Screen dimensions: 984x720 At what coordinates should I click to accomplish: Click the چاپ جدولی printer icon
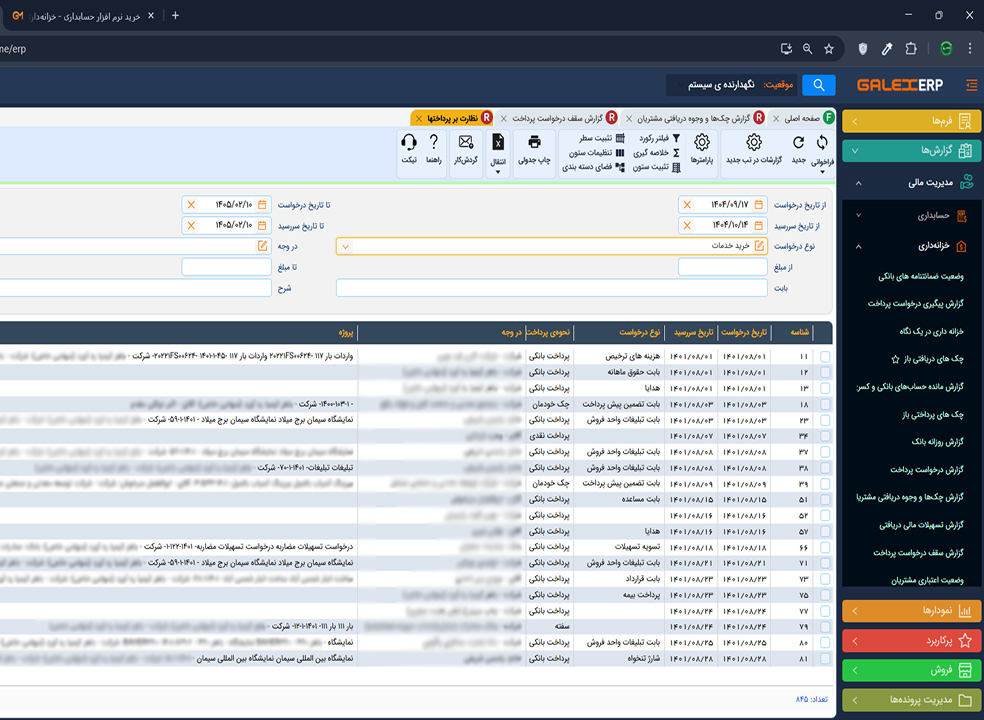point(534,142)
